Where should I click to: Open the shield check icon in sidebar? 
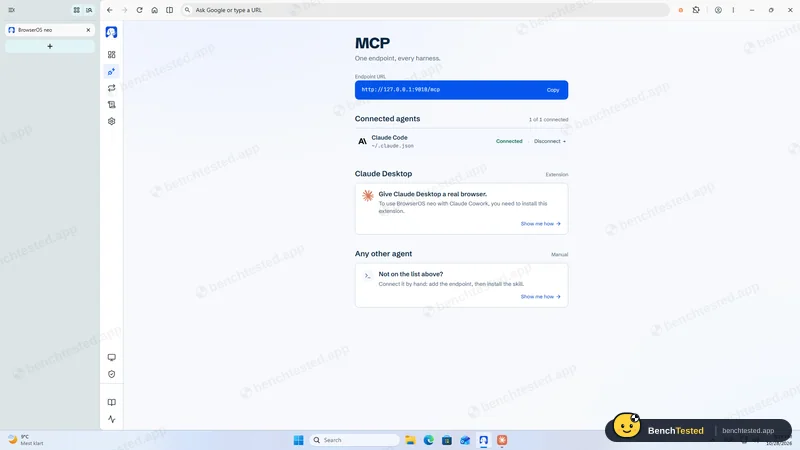coord(112,374)
